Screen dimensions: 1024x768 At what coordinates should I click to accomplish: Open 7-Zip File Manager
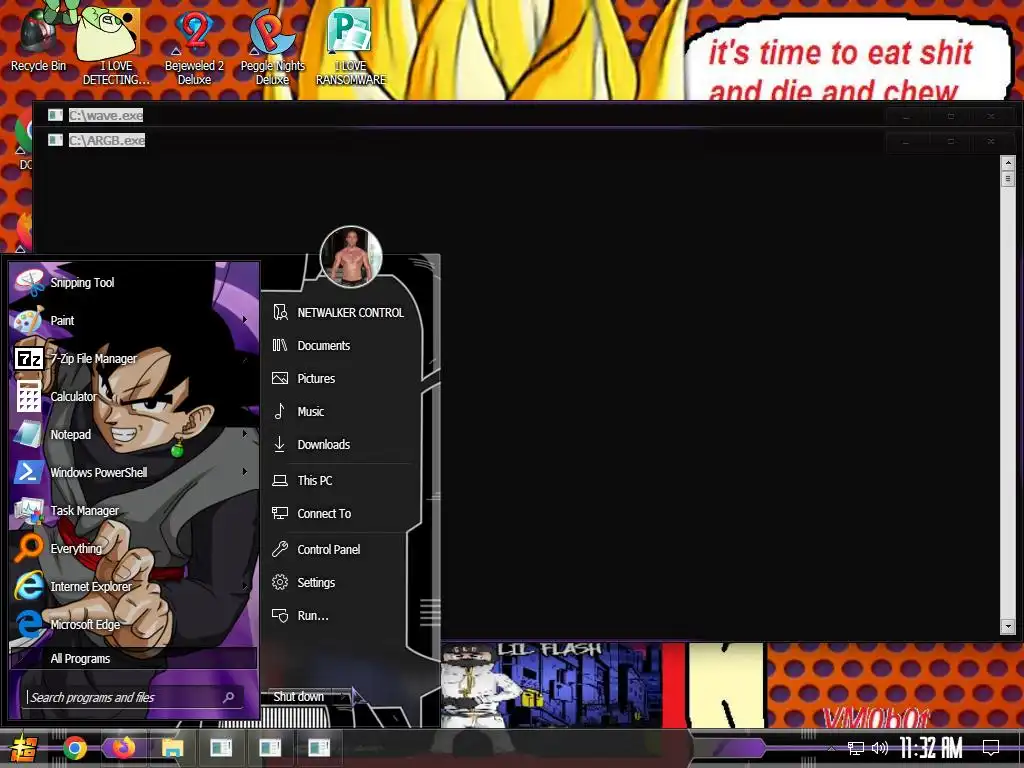tap(134, 359)
